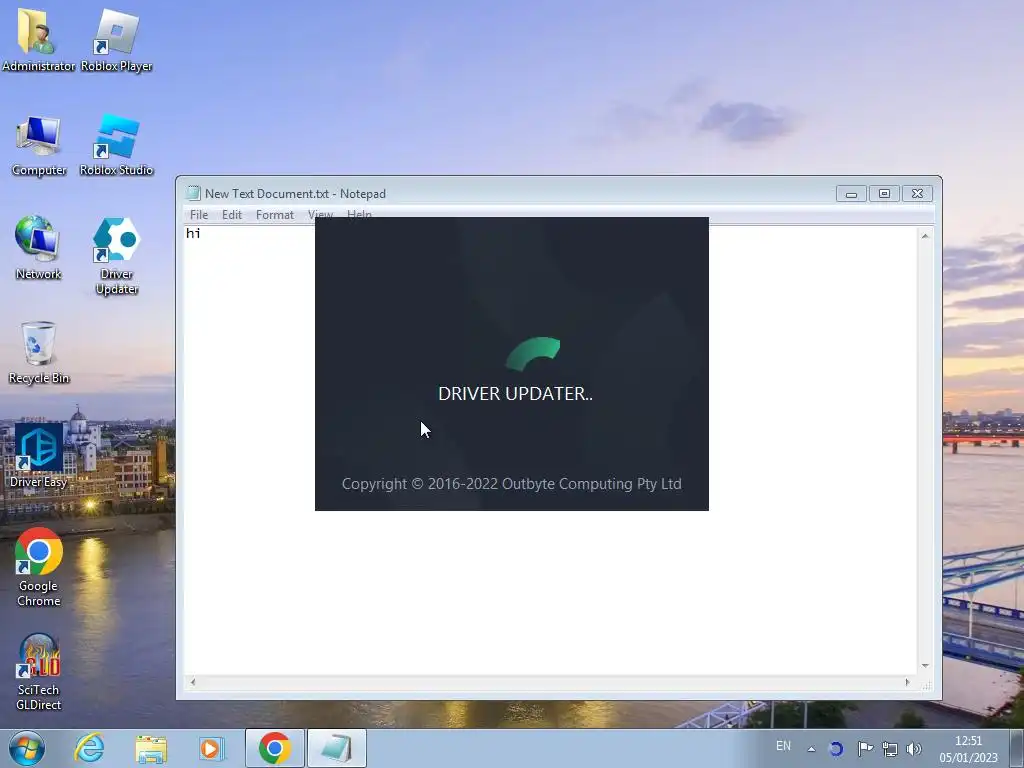This screenshot has height=768, width=1024.
Task: Open the Notepad Format menu
Action: (x=274, y=215)
